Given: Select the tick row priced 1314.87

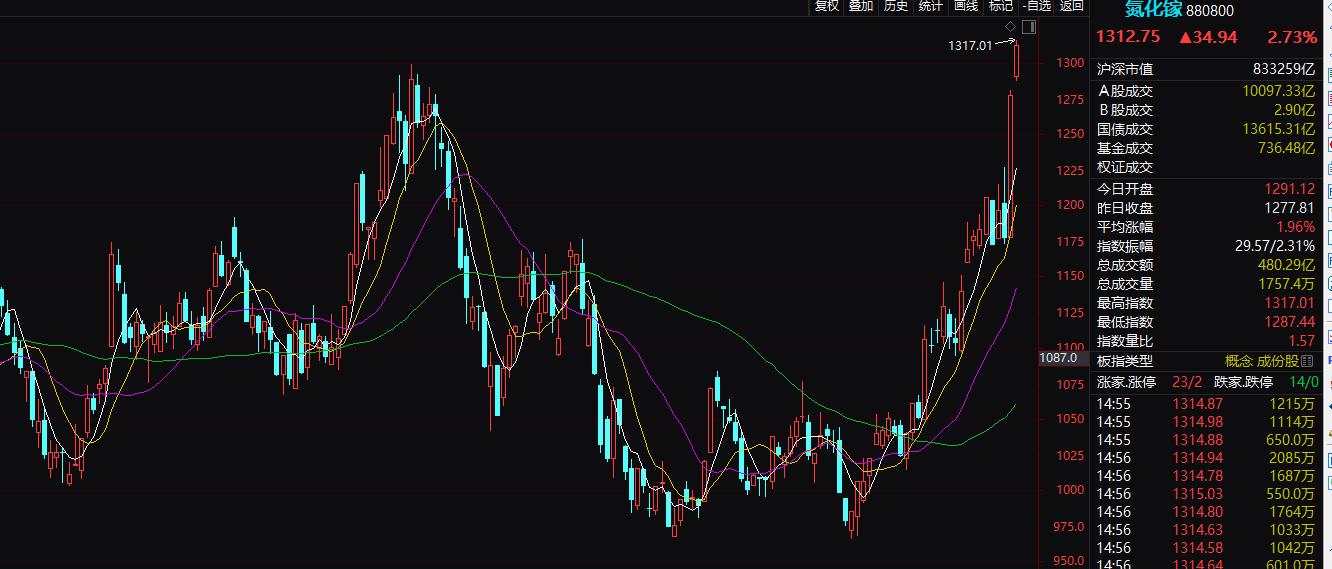Looking at the screenshot, I should [1206, 403].
